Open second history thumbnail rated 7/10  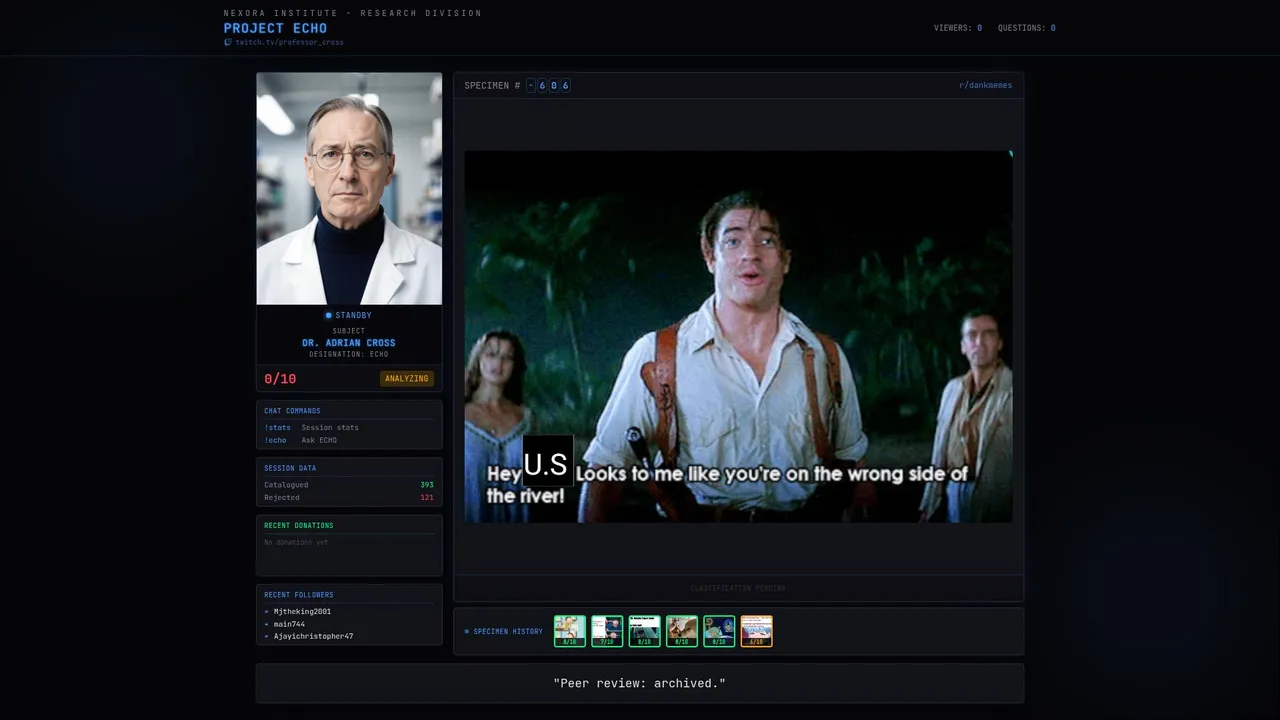point(607,631)
